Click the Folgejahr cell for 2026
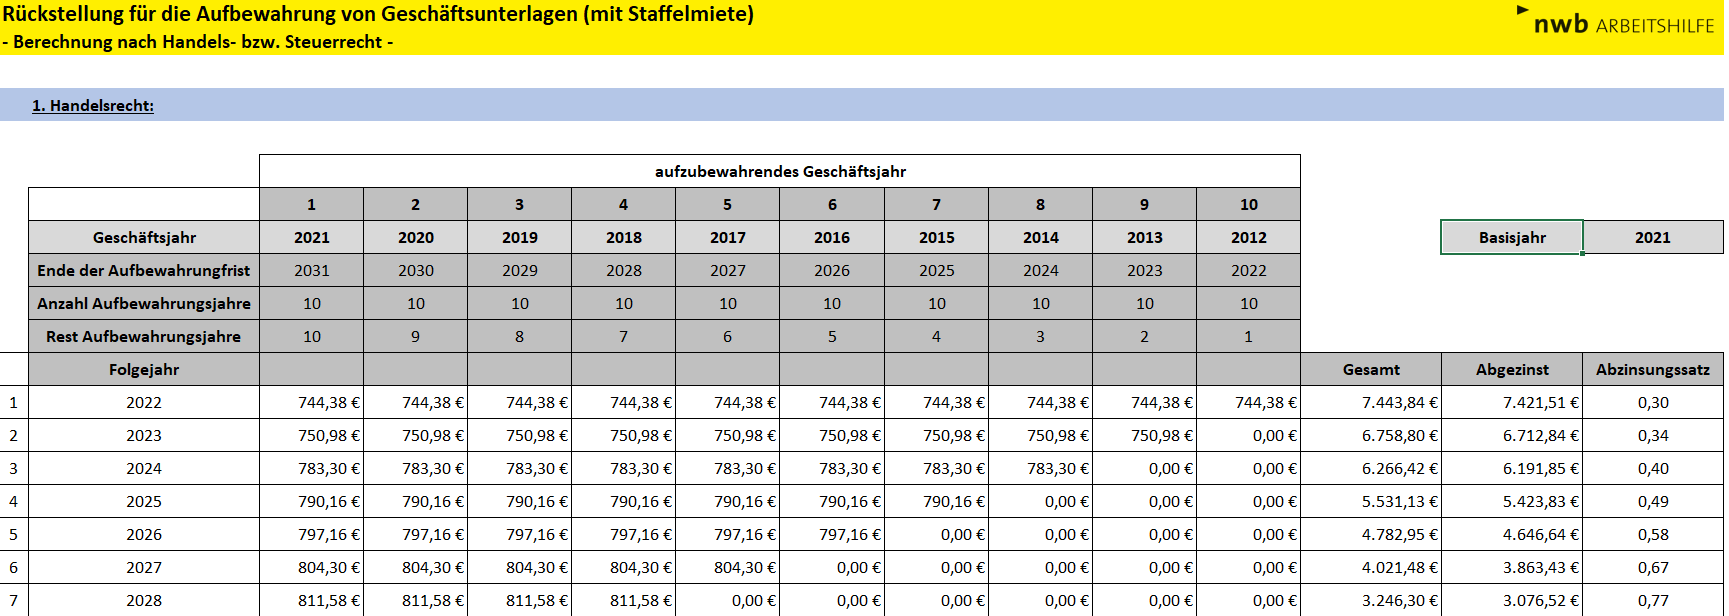 [144, 534]
